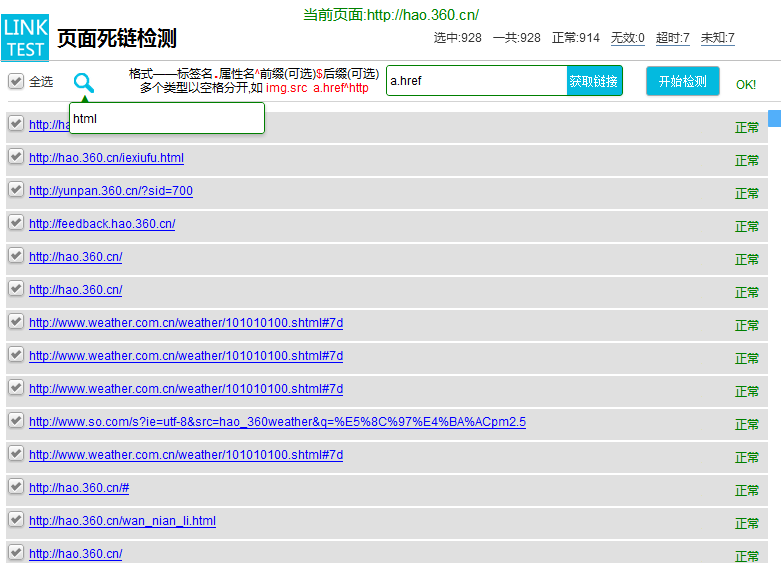Click the magnifier search icon
This screenshot has height=573, width=781.
pyautogui.click(x=84, y=83)
